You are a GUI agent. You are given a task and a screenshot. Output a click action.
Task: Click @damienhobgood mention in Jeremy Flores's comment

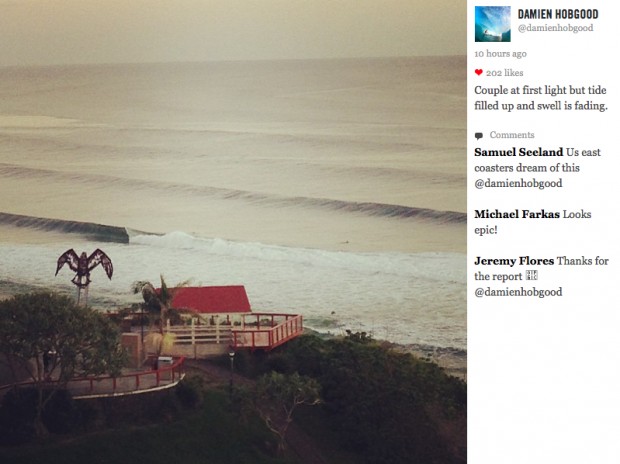[x=518, y=292]
